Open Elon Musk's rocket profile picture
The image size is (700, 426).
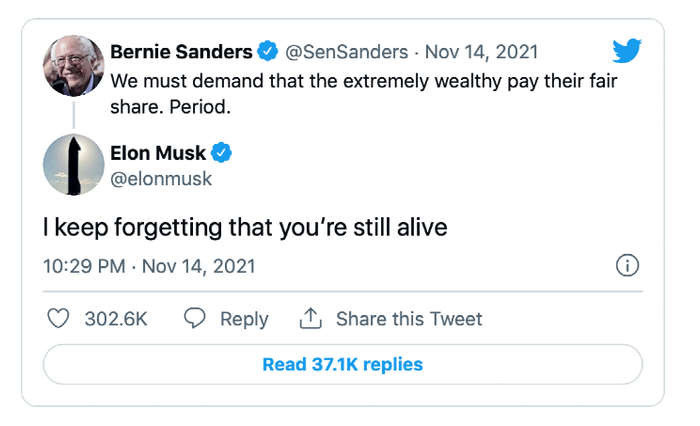pos(74,165)
